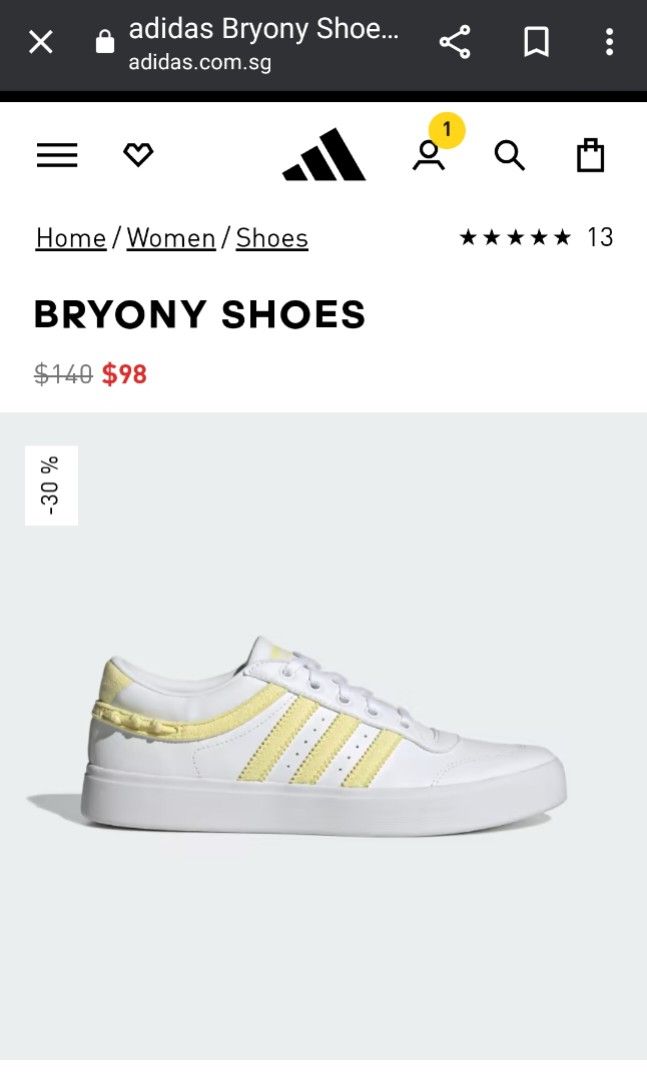Tap the -30 % discount badge

coord(52,486)
